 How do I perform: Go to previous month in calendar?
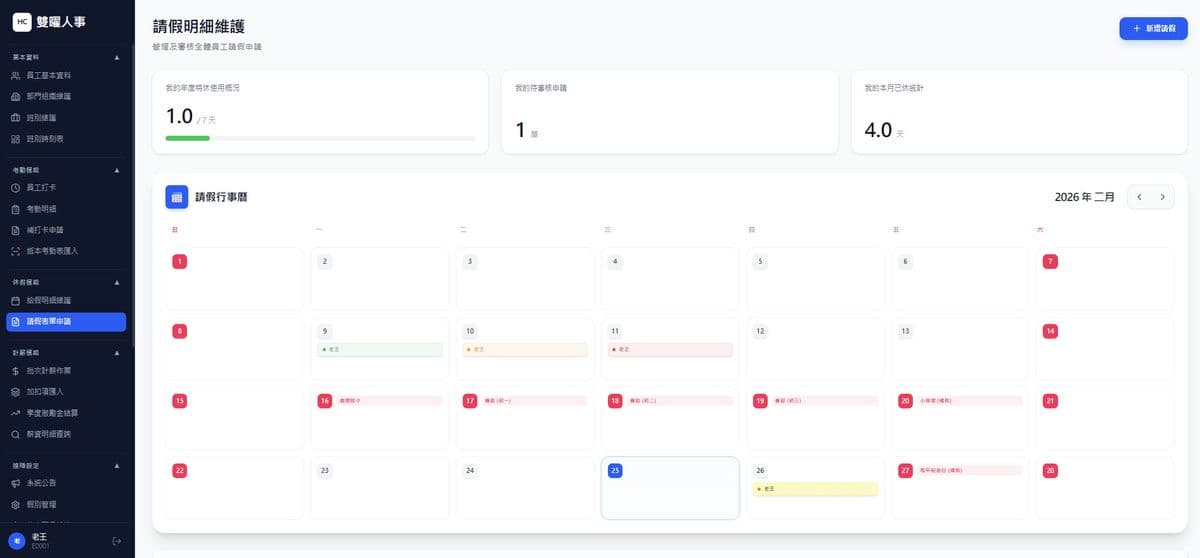[x=1139, y=197]
